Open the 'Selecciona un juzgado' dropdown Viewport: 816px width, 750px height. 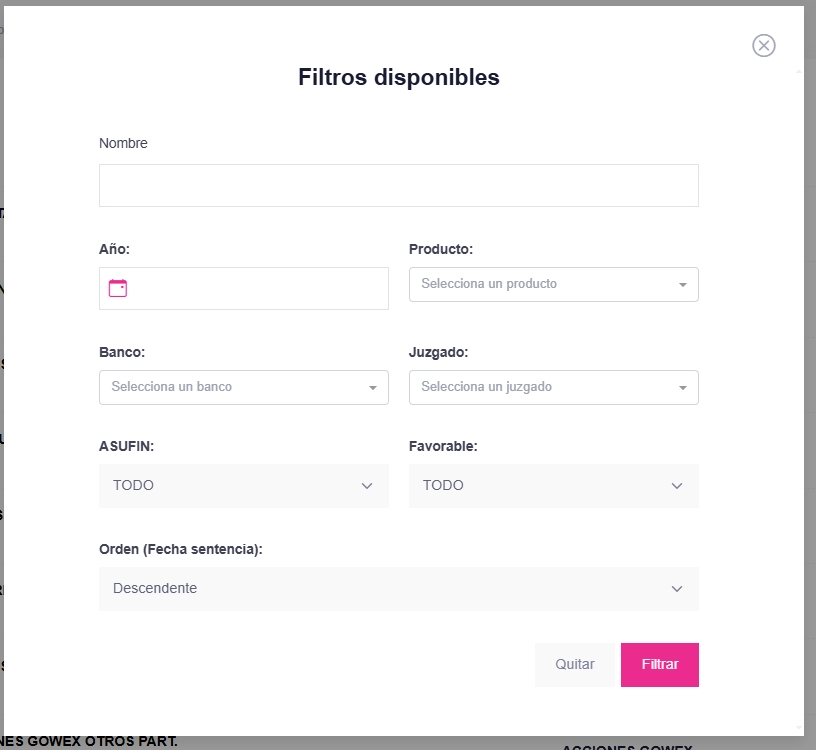click(540, 387)
